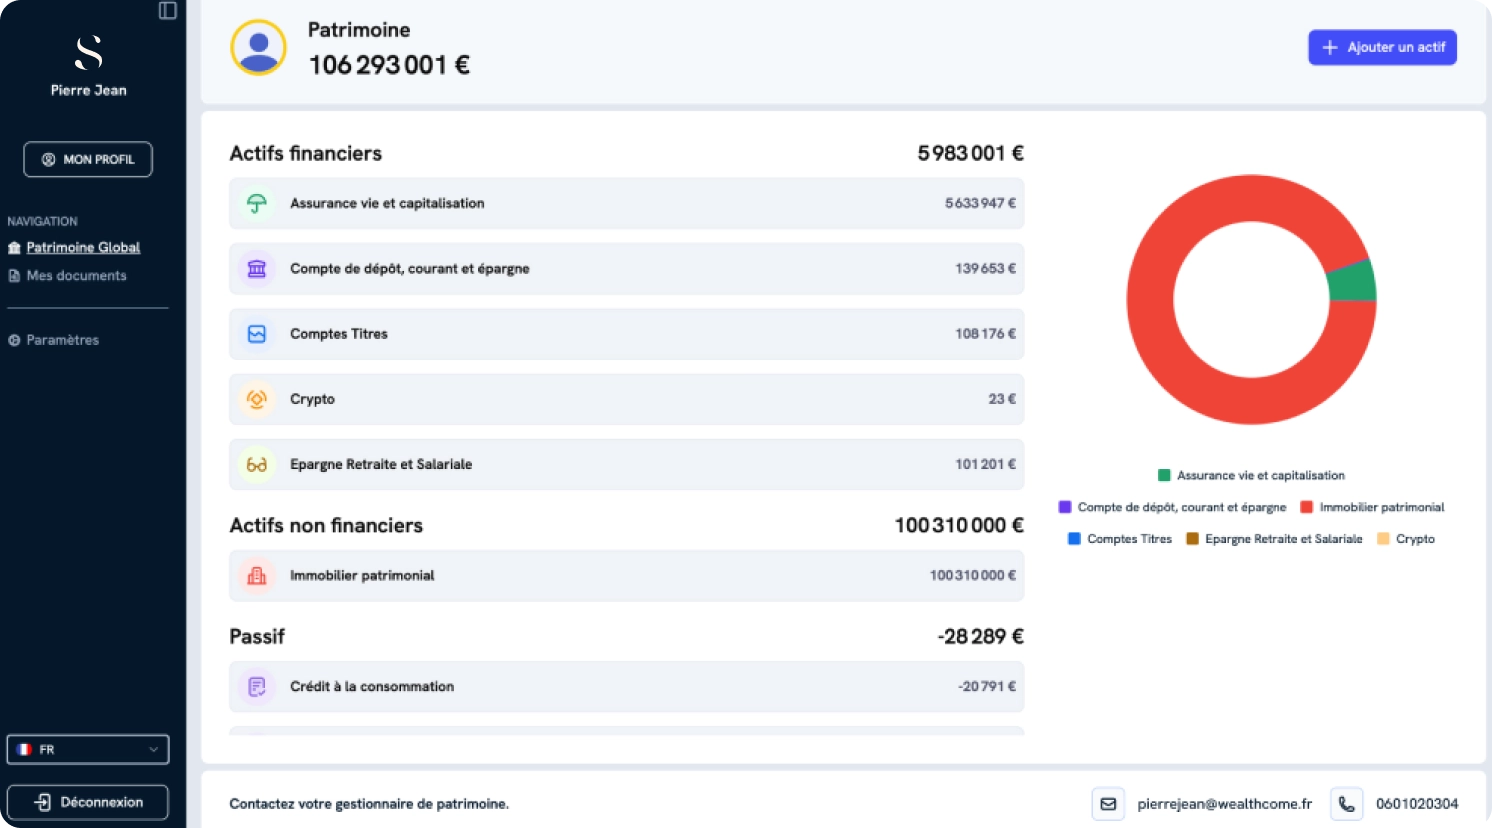Toggle Immobilier patrimonial legend item
The image size is (1492, 828).
coord(1372,508)
